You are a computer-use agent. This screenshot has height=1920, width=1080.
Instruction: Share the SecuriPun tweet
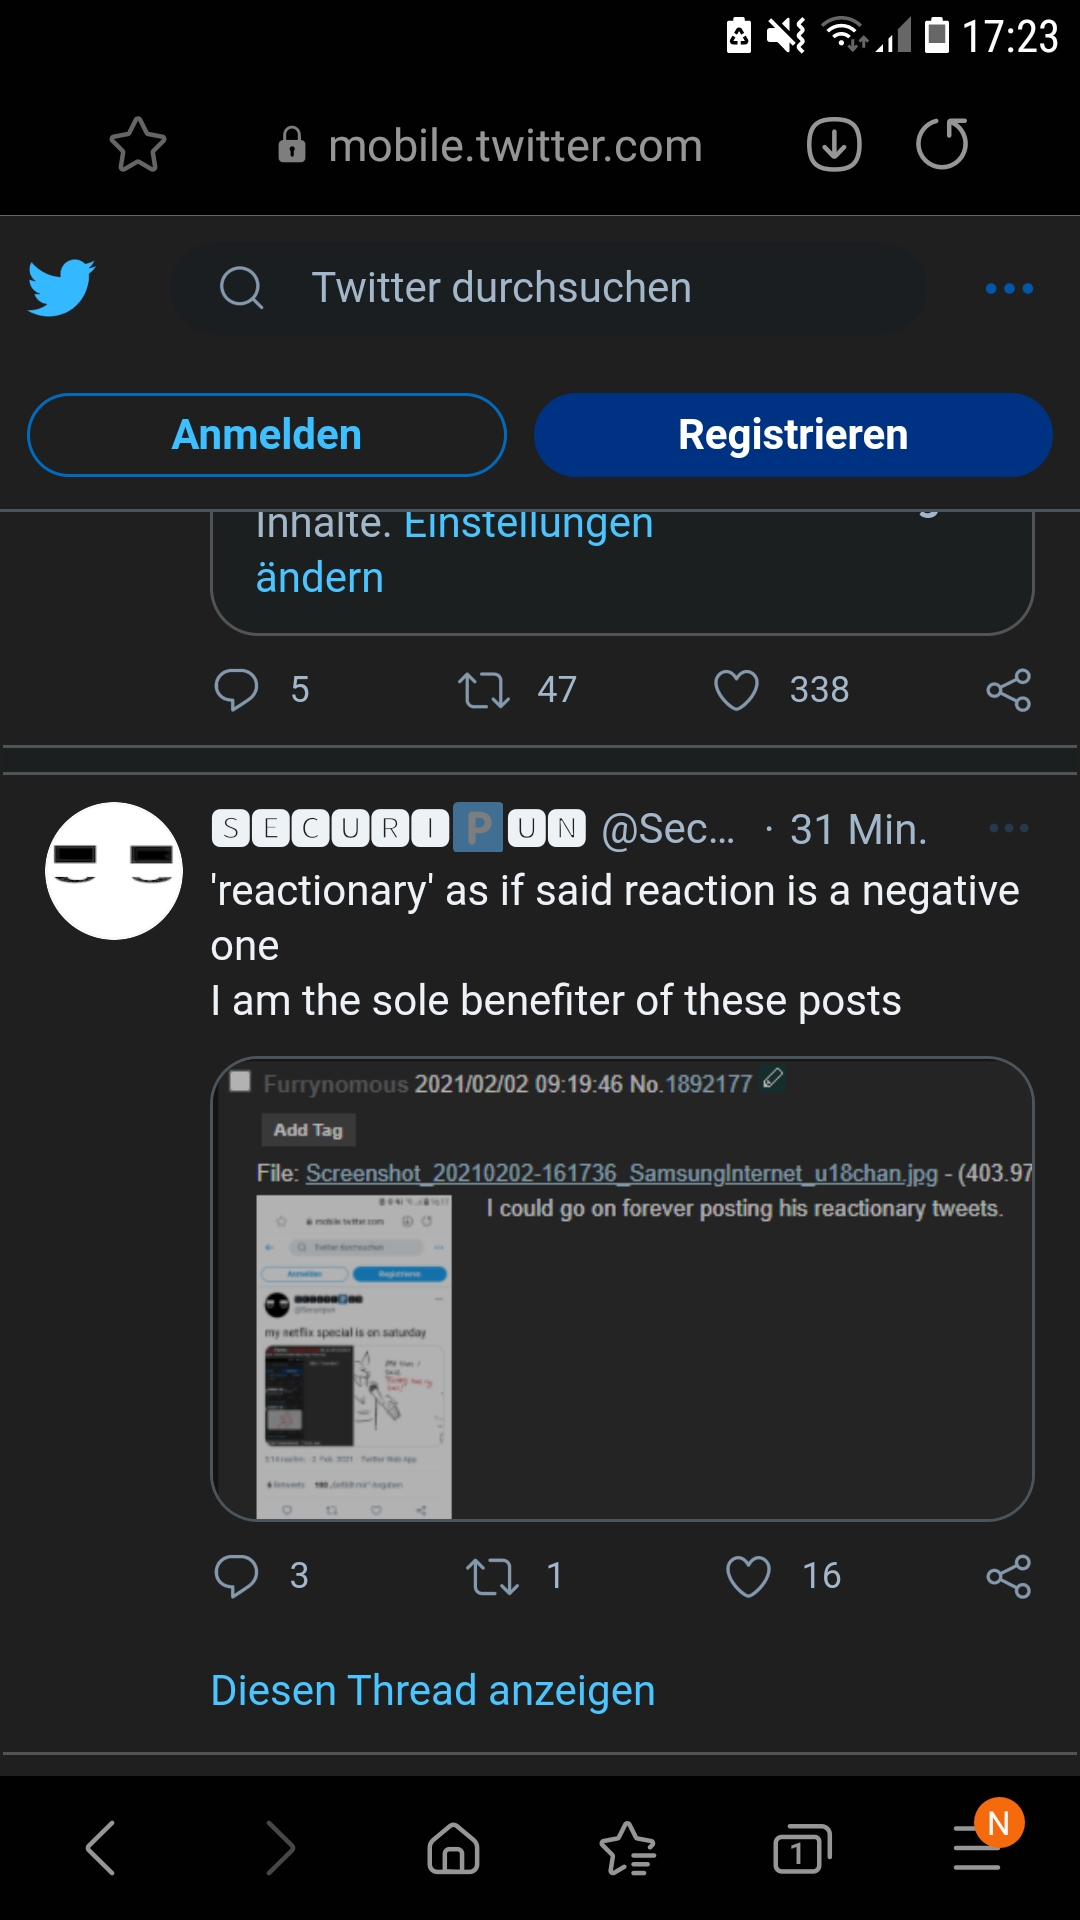click(1008, 1576)
